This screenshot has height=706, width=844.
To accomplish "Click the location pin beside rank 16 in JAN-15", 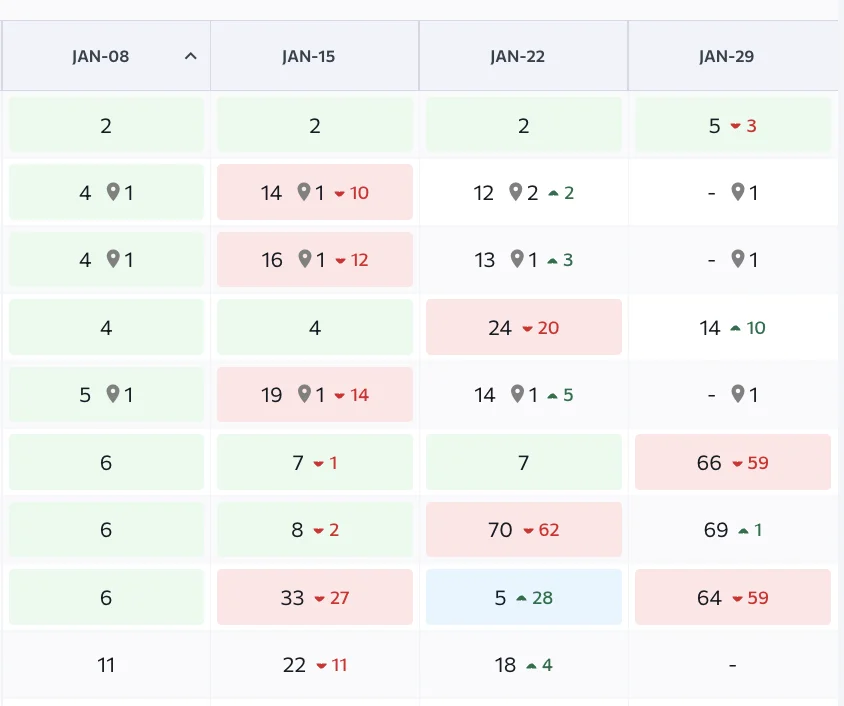I will [304, 259].
